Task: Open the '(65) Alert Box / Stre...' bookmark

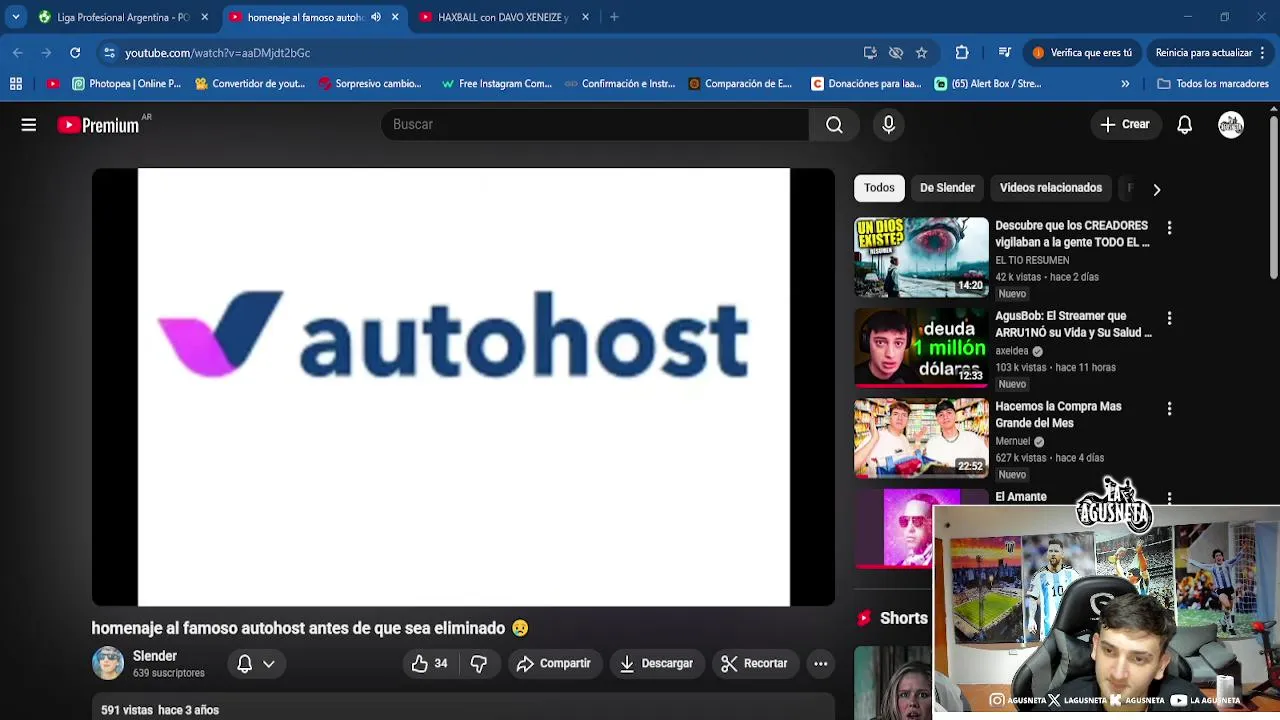Action: 988,84
